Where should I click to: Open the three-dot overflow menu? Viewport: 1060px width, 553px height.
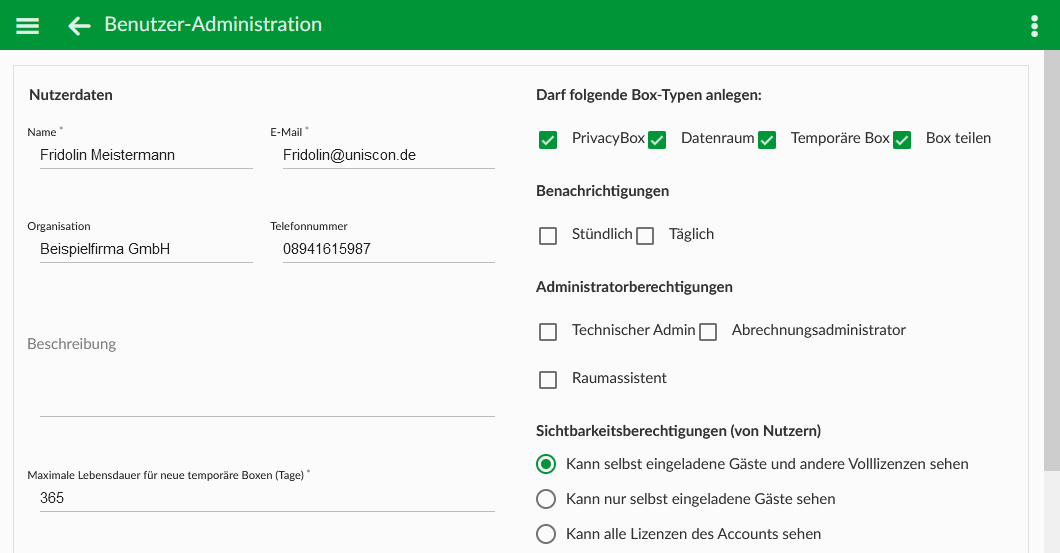click(1034, 26)
